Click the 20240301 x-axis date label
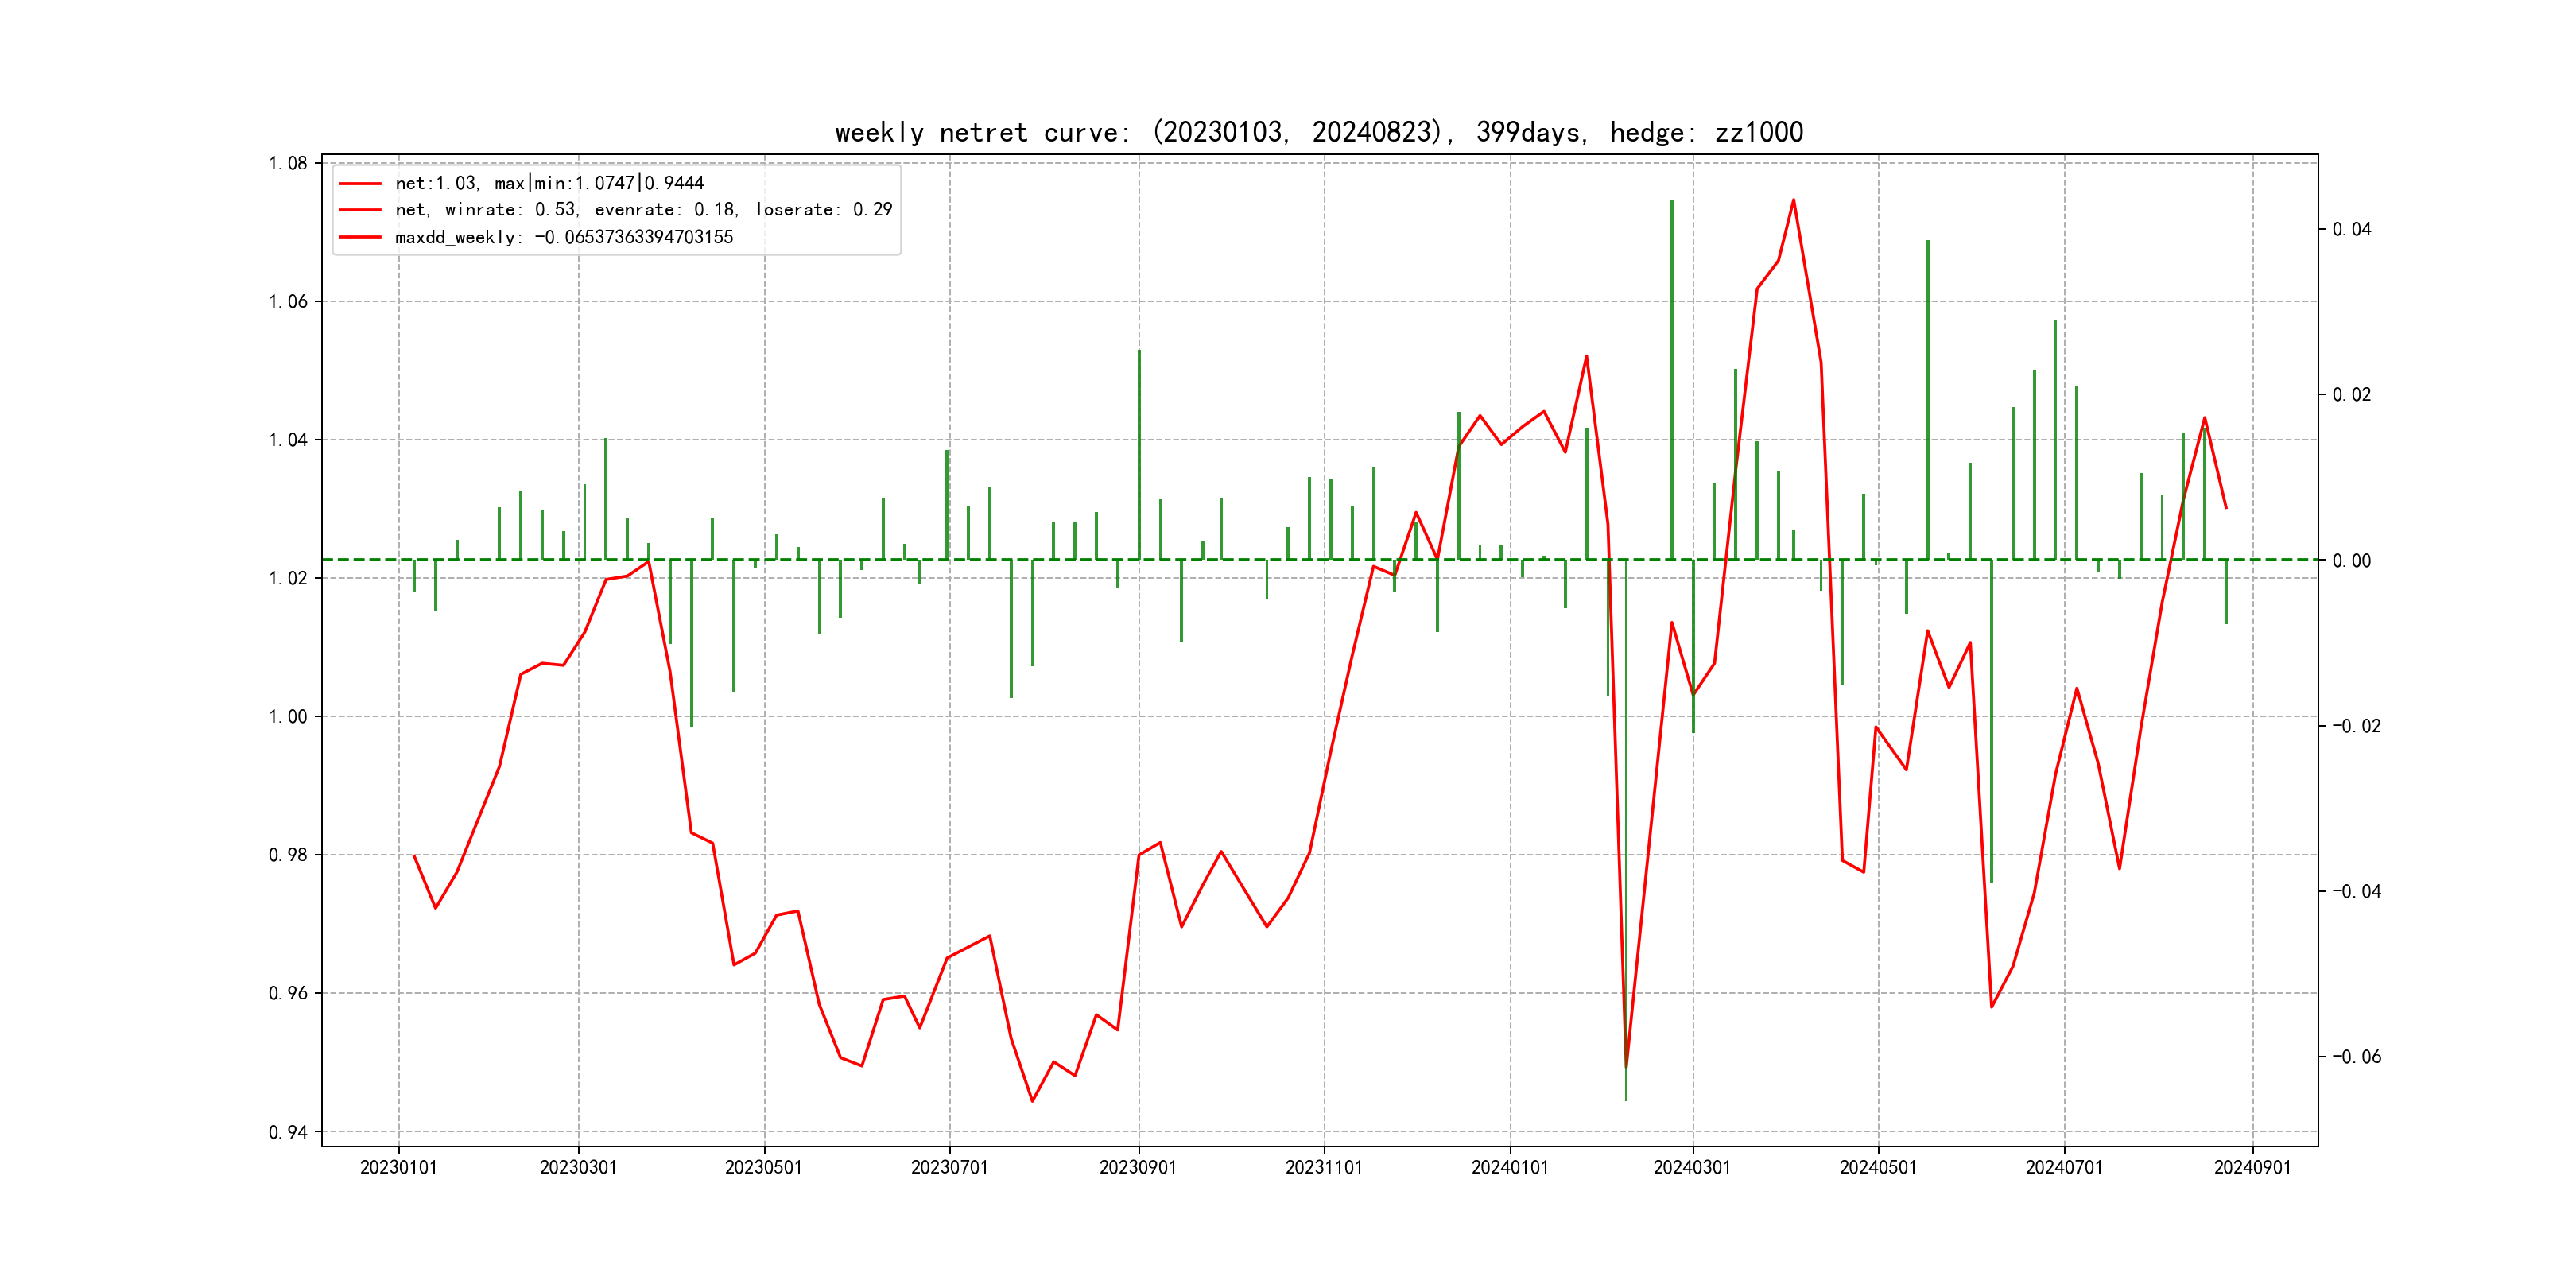 pyautogui.click(x=1692, y=1167)
